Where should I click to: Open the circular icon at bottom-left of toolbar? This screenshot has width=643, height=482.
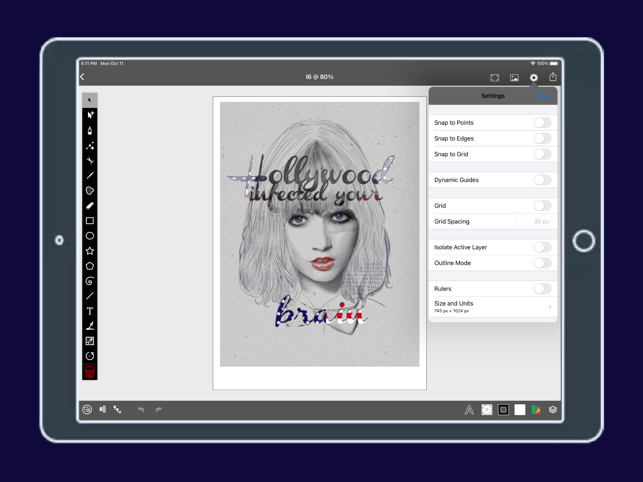click(87, 409)
